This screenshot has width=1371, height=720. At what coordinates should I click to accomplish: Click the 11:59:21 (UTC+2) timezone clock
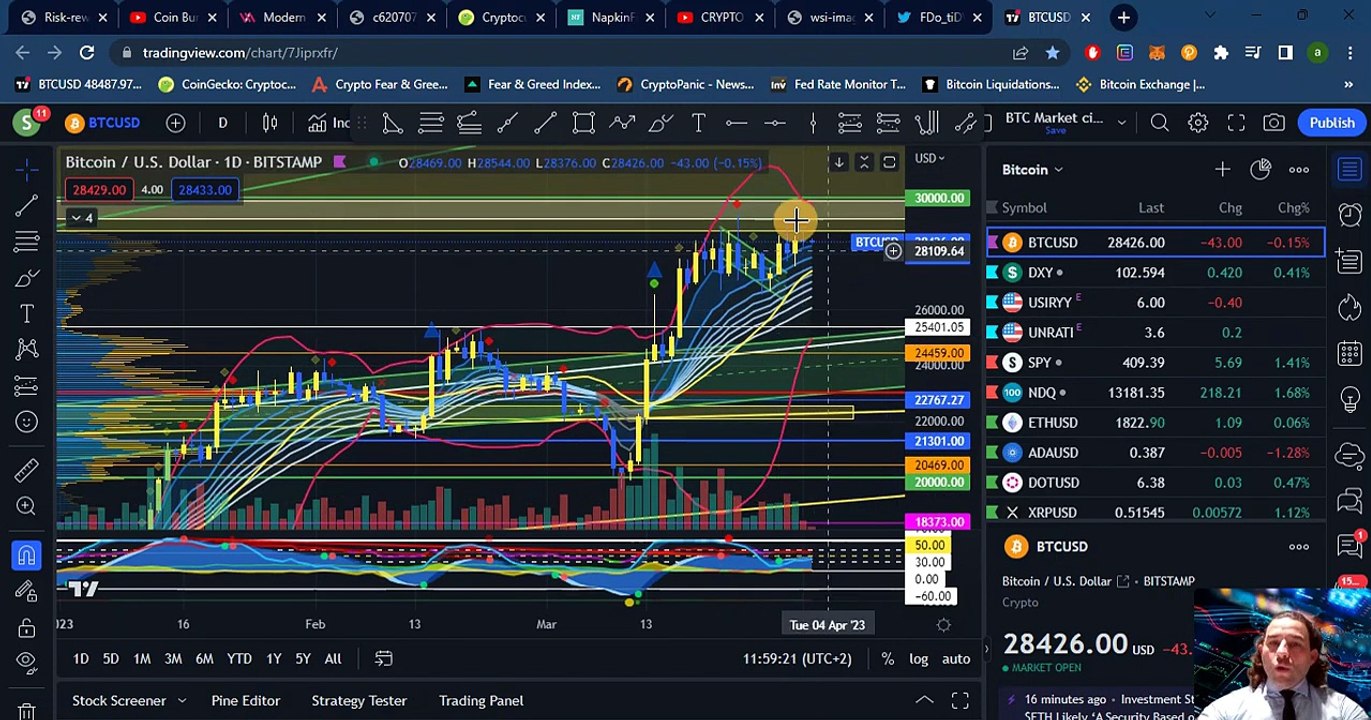coord(797,659)
